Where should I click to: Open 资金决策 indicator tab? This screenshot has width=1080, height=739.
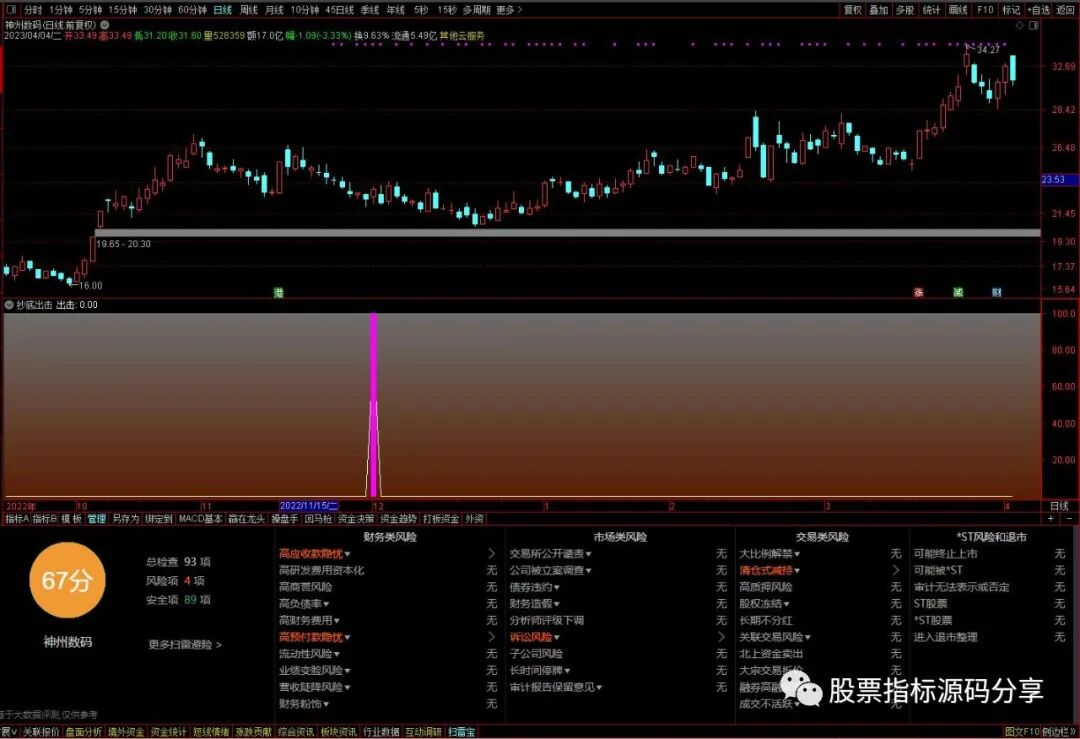tap(356, 519)
